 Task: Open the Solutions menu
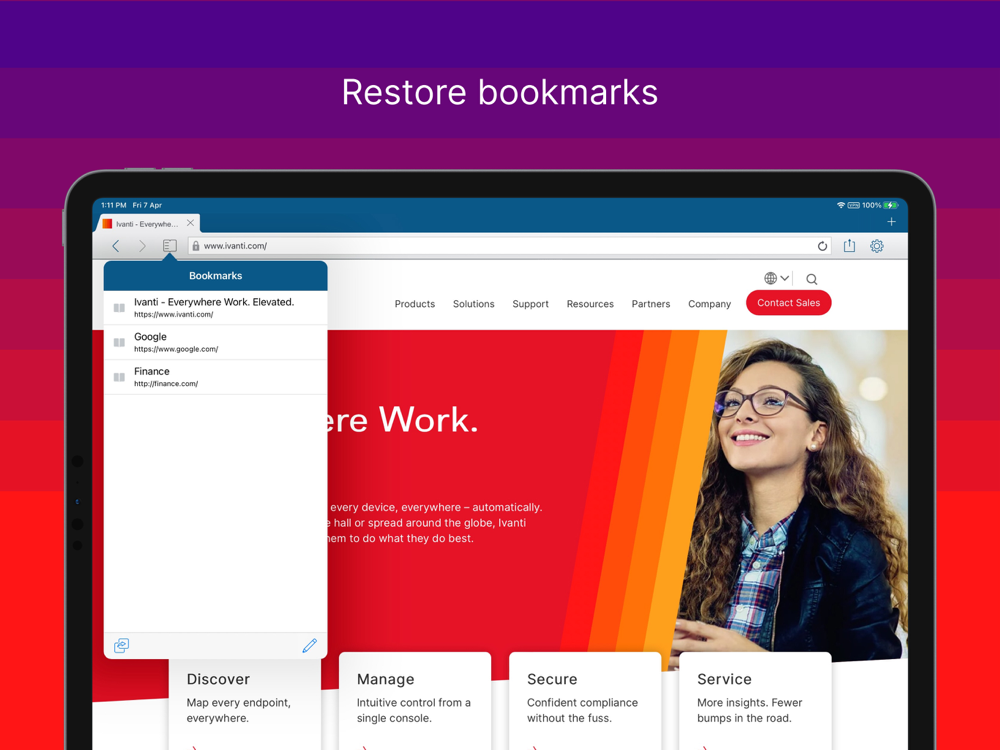coord(474,304)
